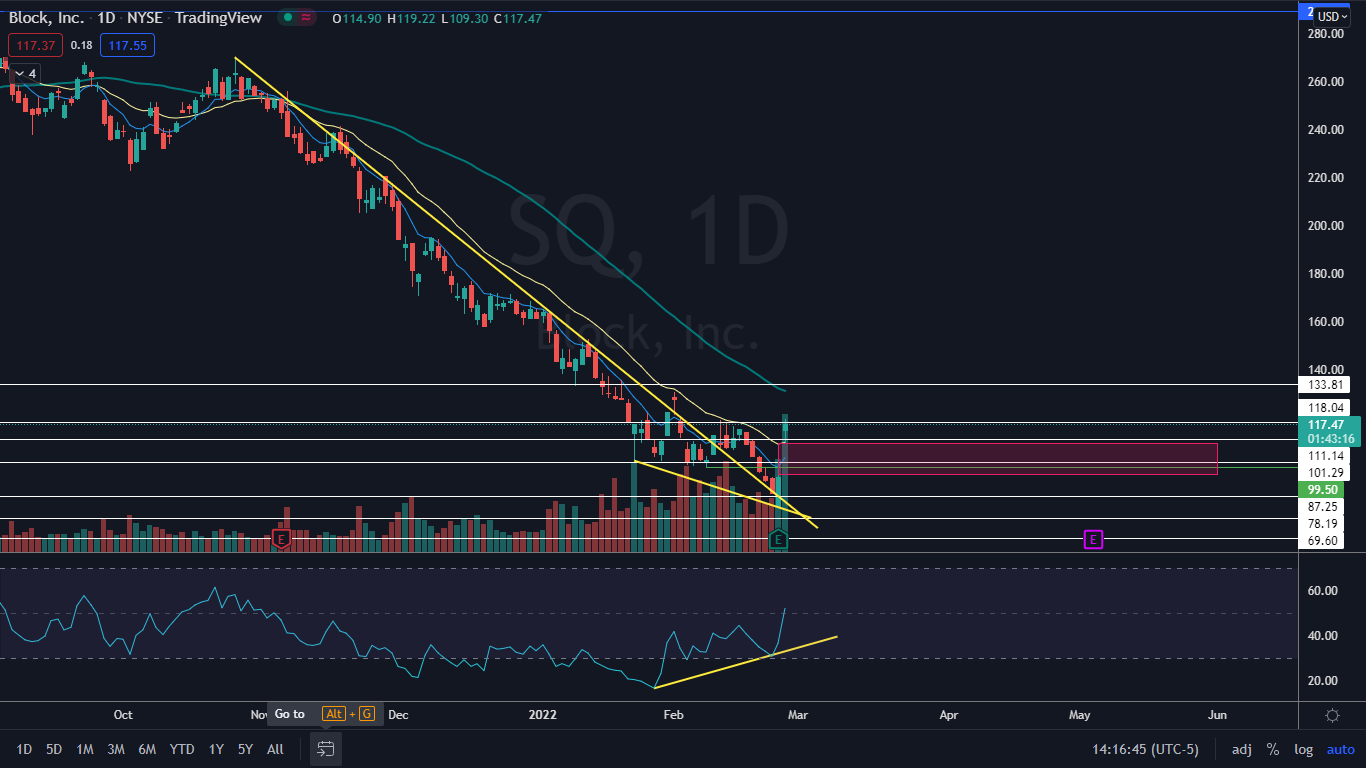Click the green market-open status dot
The image size is (1366, 768).
coord(287,18)
